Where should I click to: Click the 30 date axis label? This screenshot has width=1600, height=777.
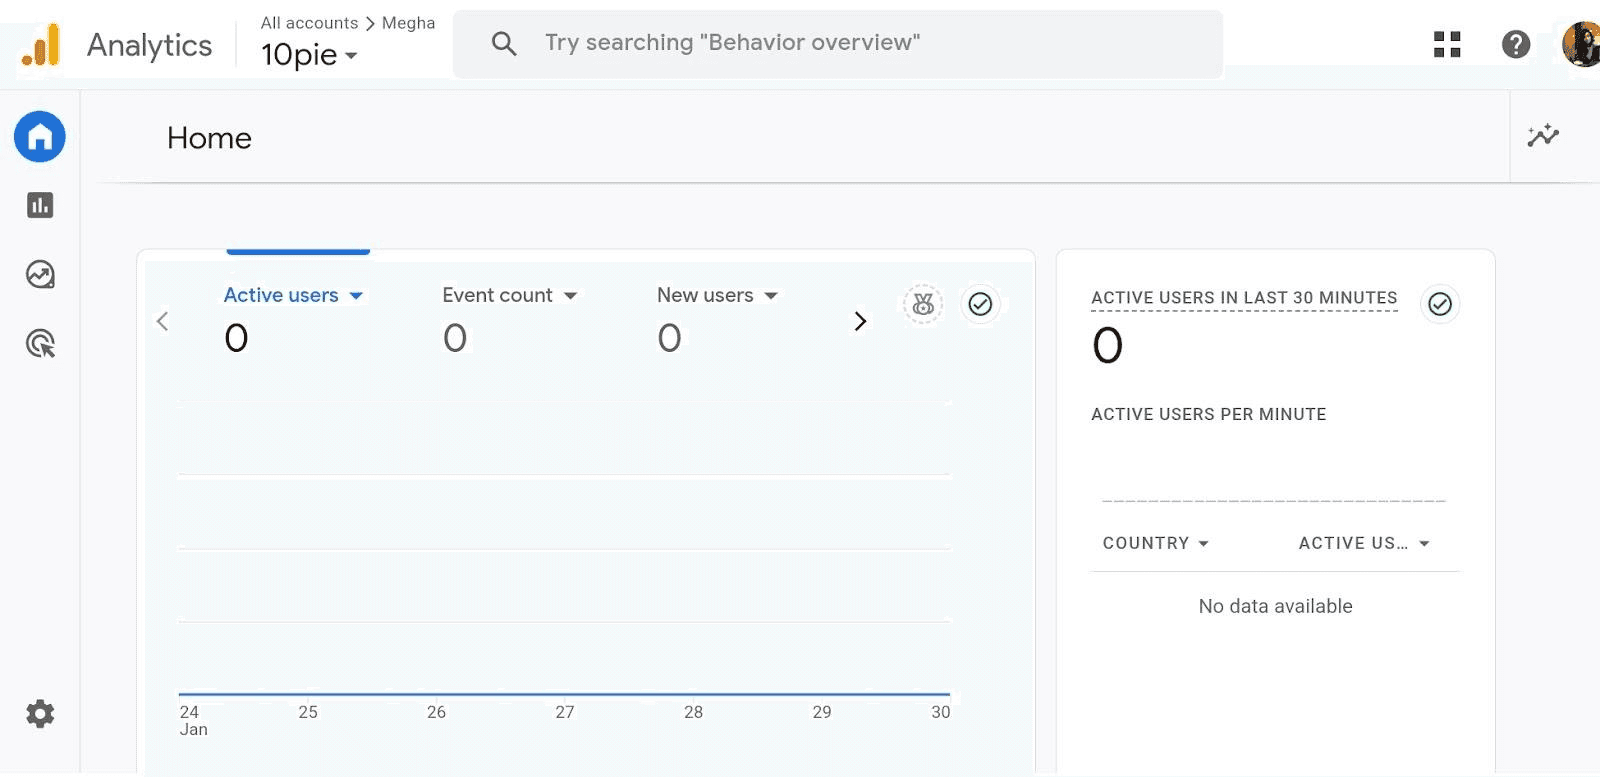click(940, 712)
